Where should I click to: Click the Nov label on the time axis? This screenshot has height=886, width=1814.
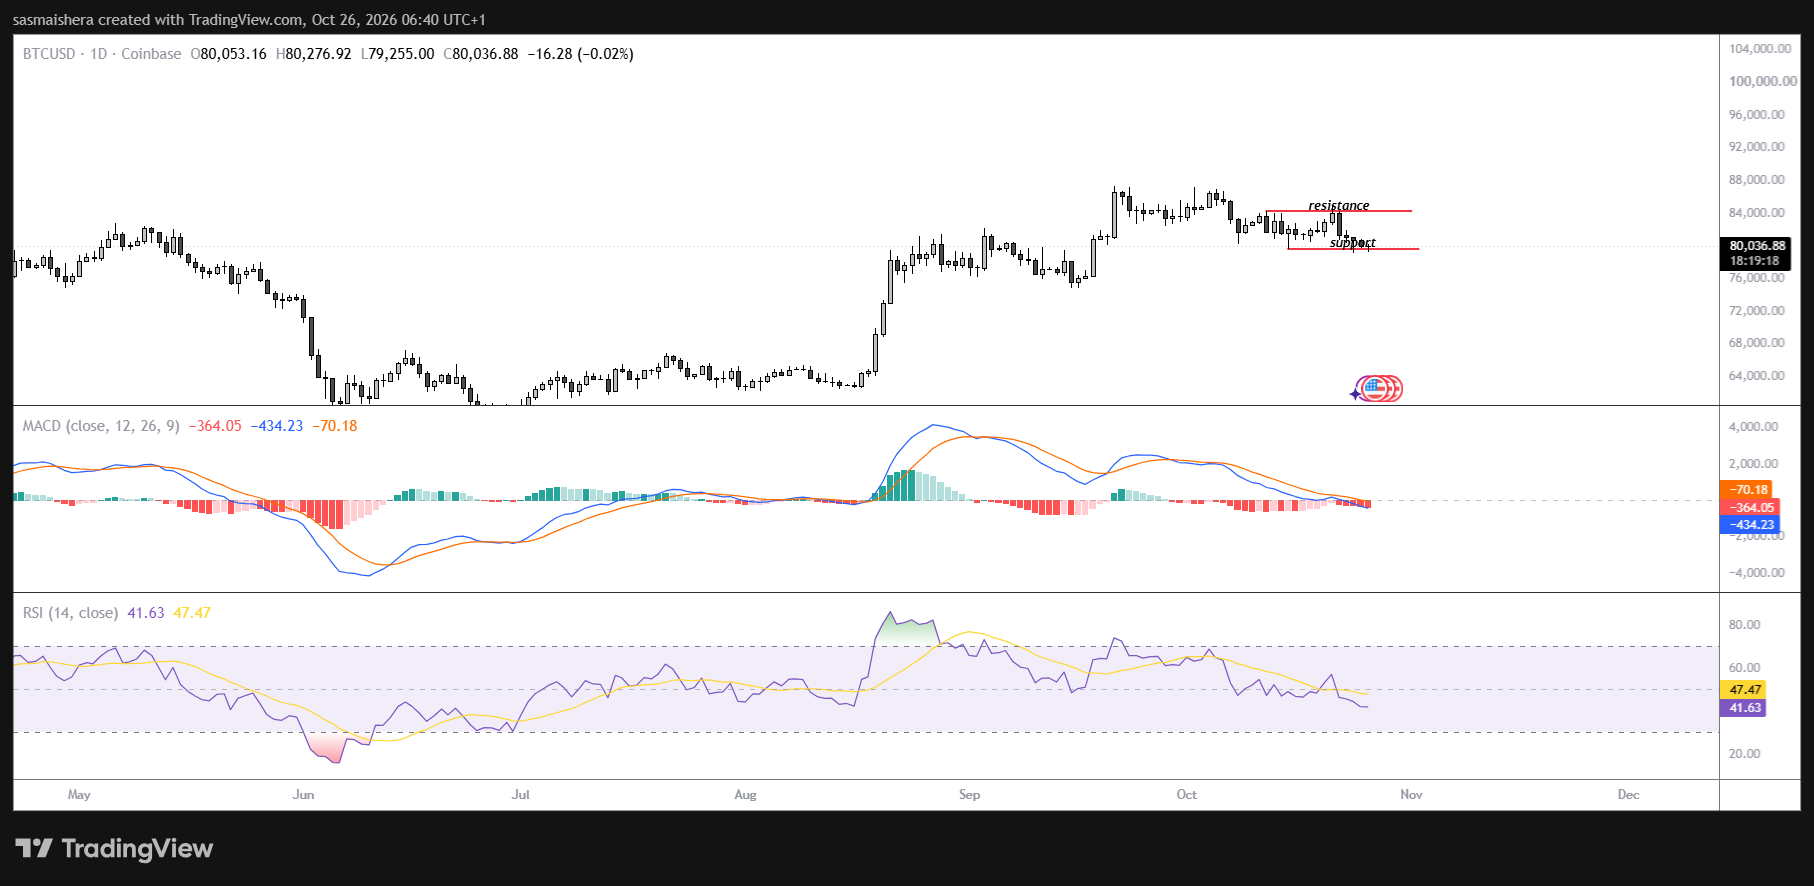(1411, 795)
